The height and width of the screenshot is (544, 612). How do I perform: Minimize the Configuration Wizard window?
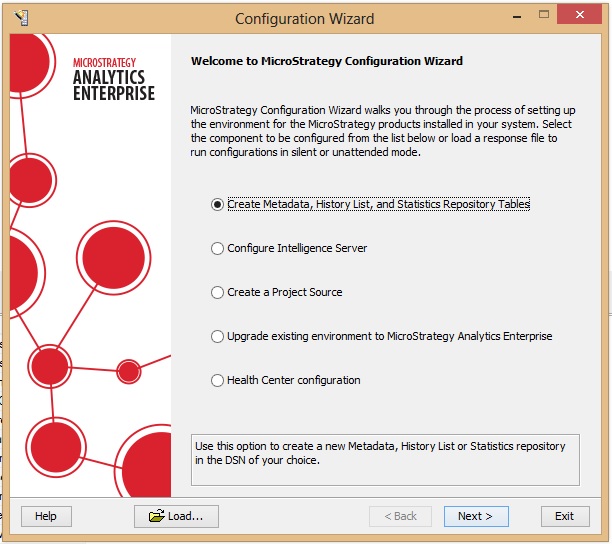[x=517, y=16]
